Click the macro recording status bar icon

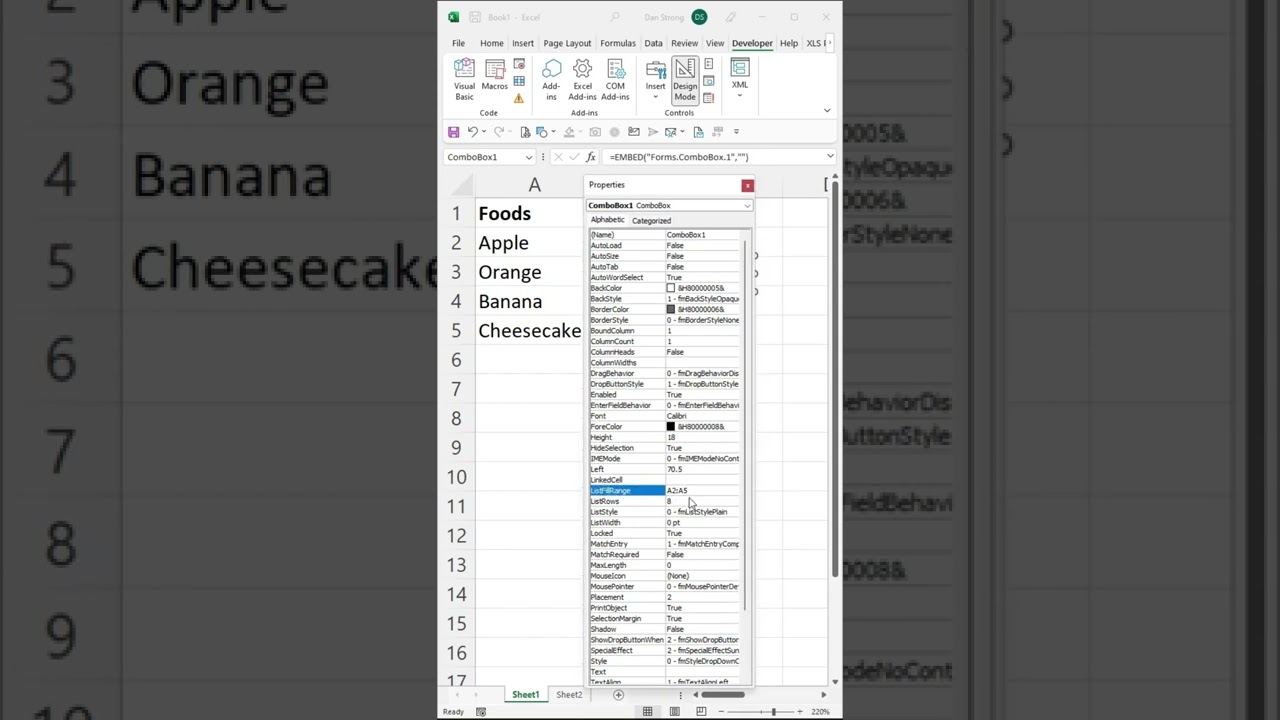(x=481, y=712)
